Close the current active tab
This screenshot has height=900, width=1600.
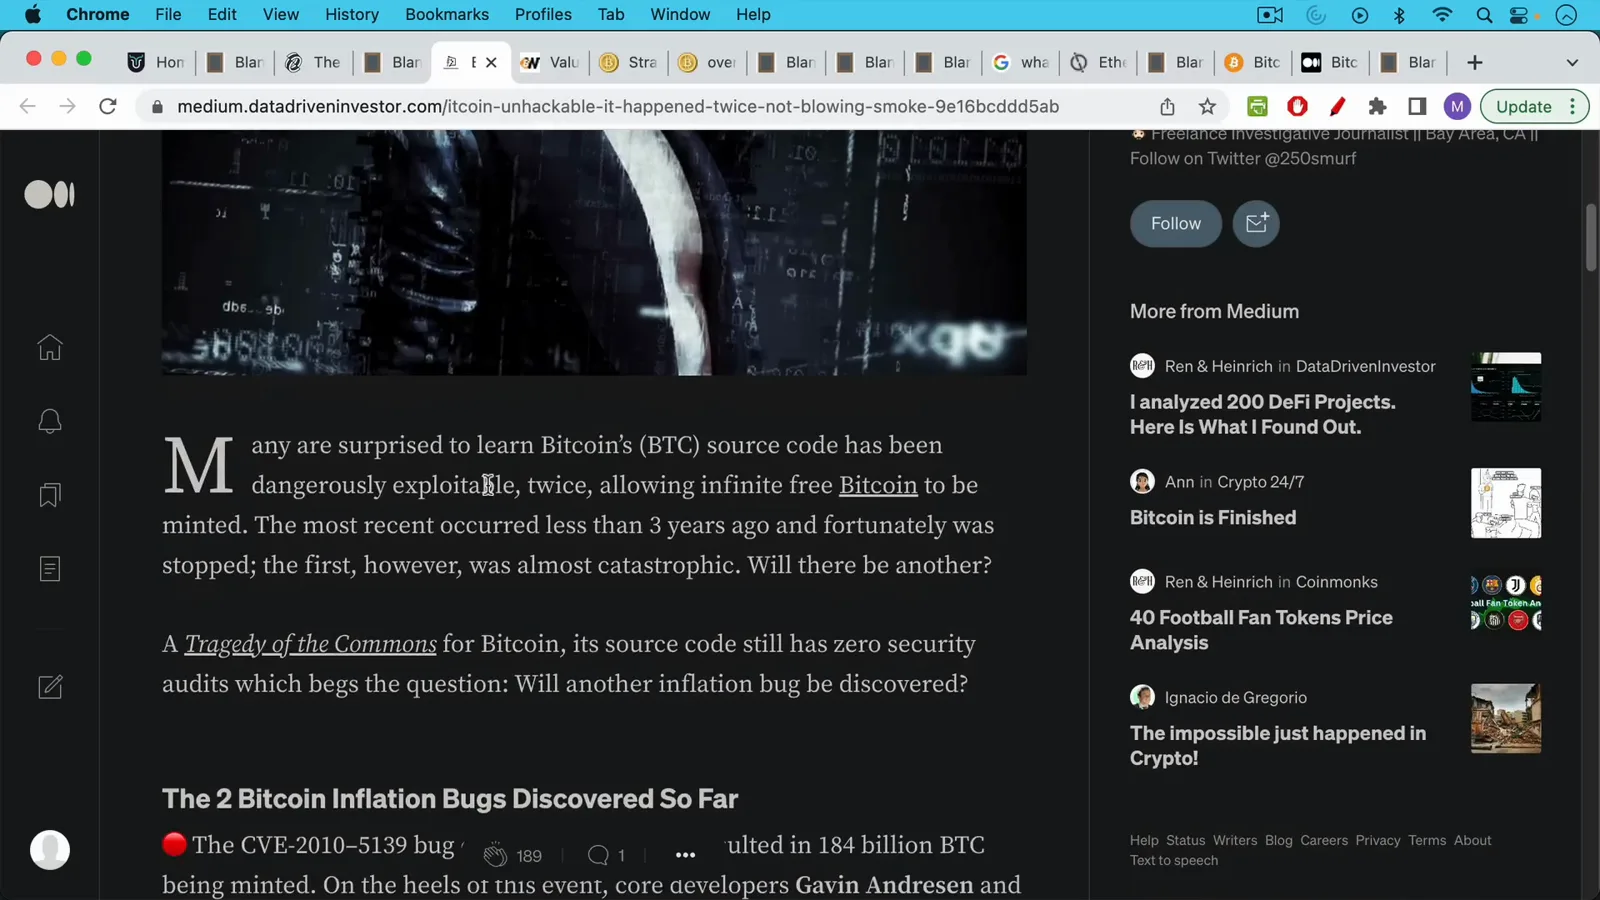click(x=491, y=62)
